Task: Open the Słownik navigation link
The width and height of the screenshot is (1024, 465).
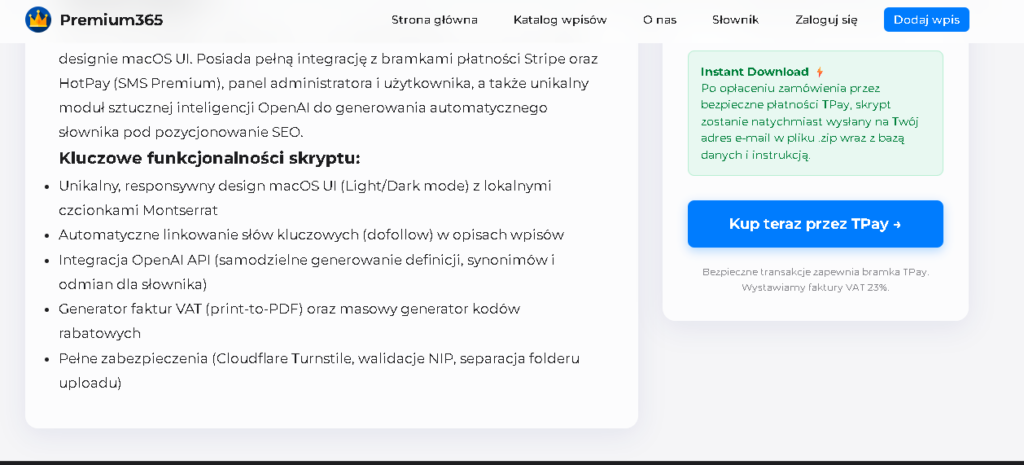Action: [x=735, y=20]
